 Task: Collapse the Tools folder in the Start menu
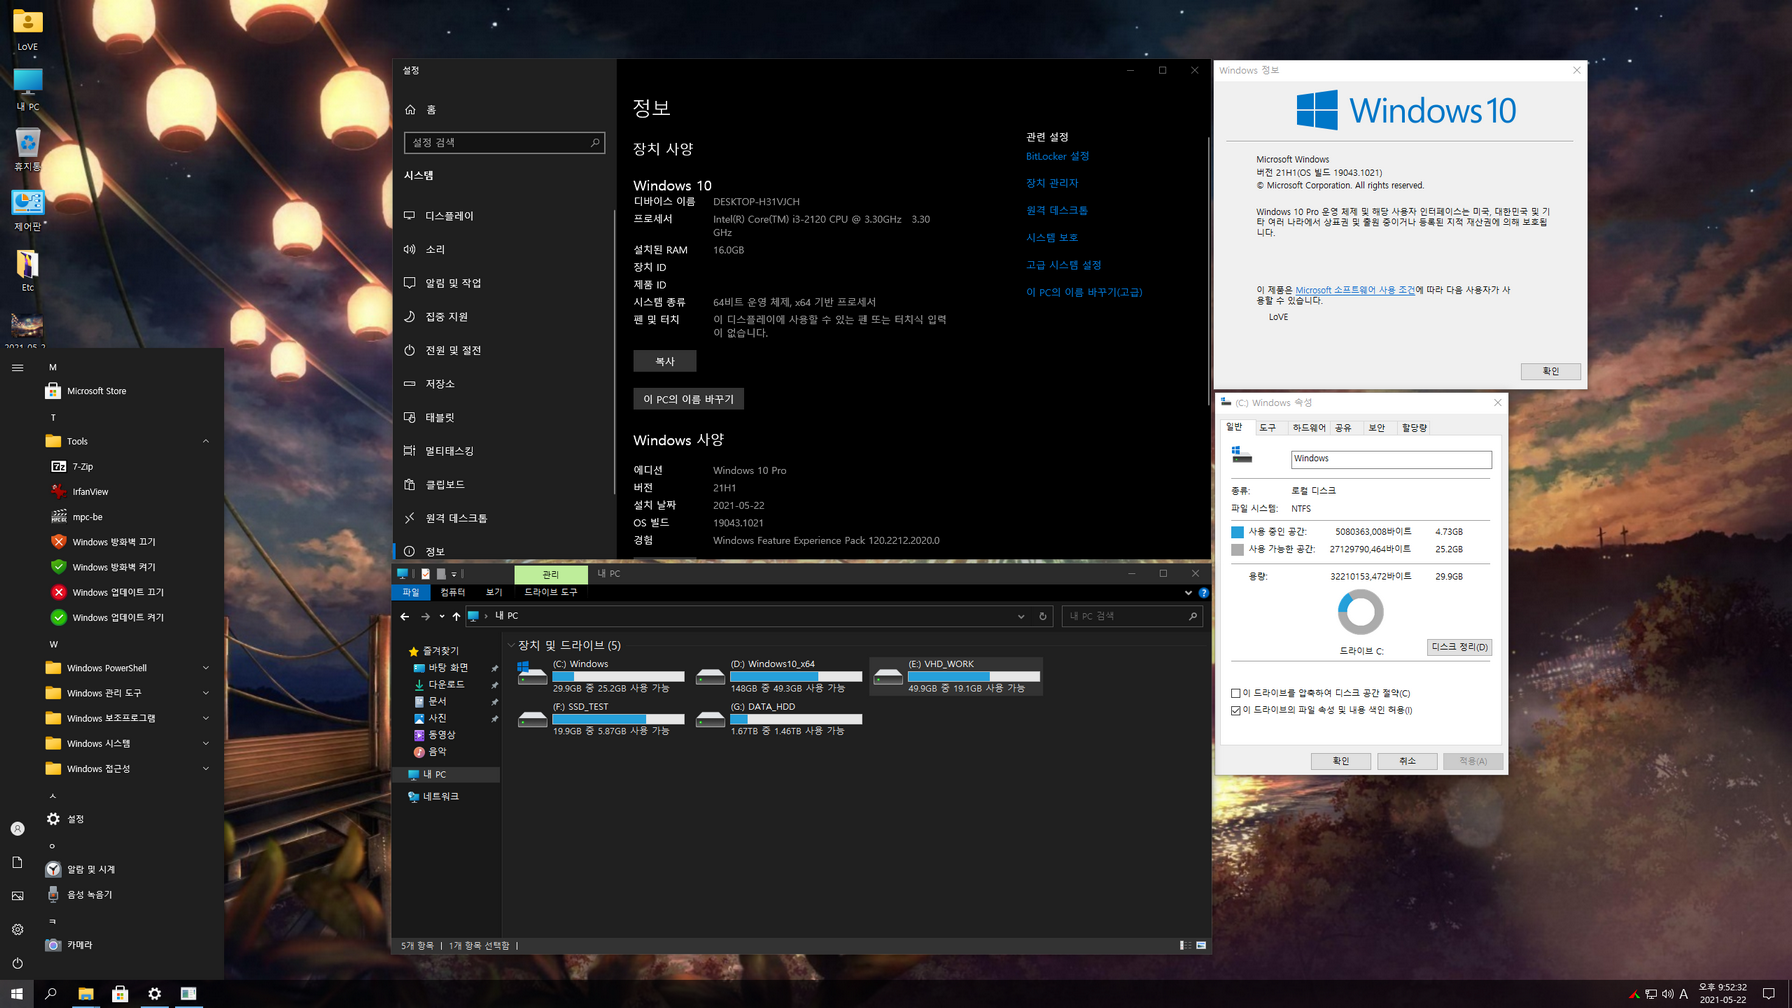click(x=206, y=441)
